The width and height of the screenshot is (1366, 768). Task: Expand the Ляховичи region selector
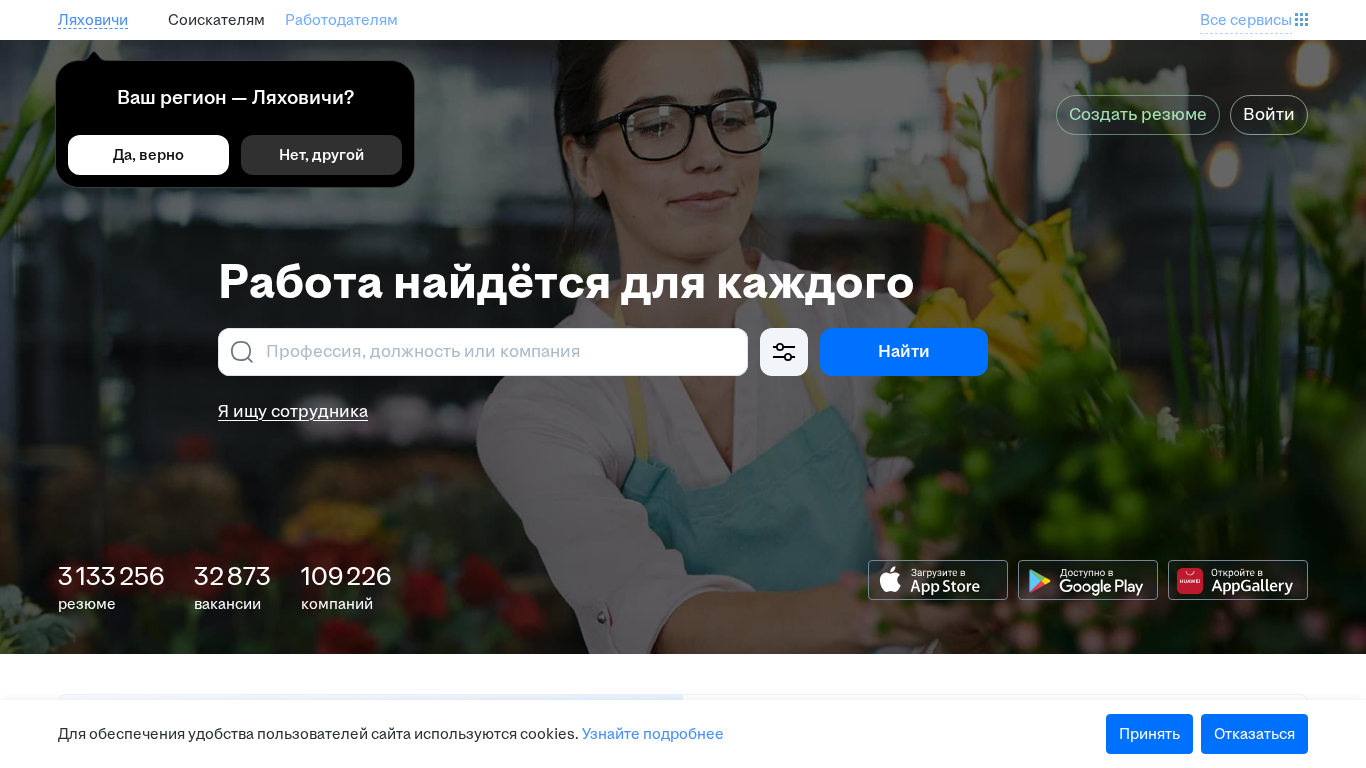93,20
